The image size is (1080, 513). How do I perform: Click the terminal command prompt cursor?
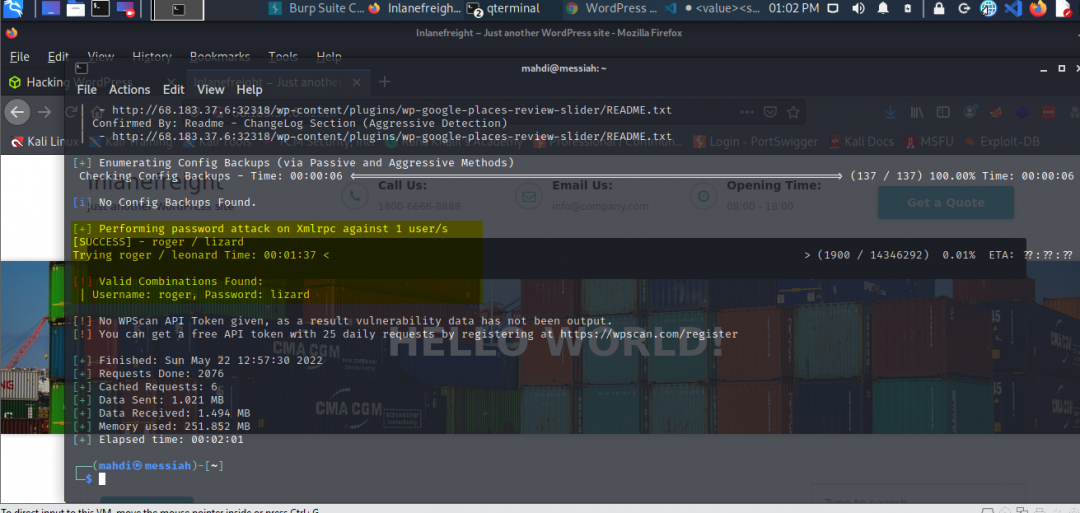pos(102,479)
